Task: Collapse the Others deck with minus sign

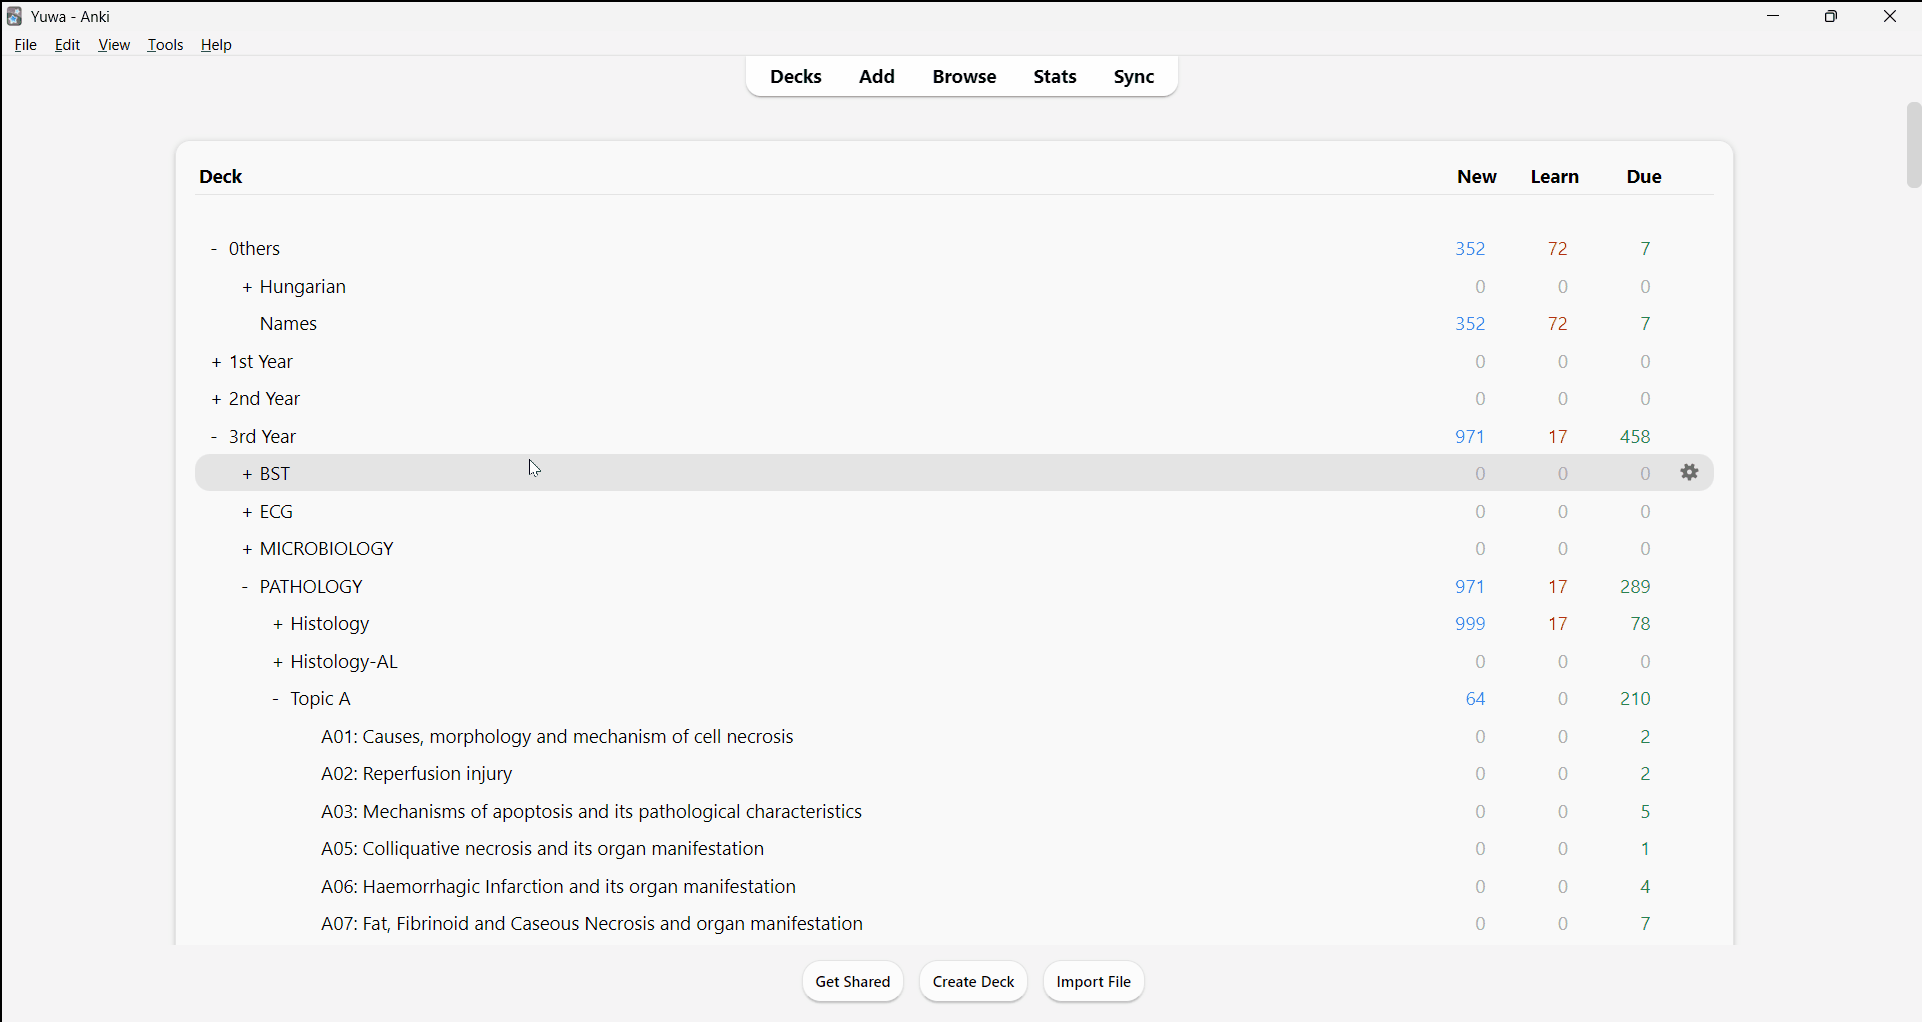Action: 214,249
